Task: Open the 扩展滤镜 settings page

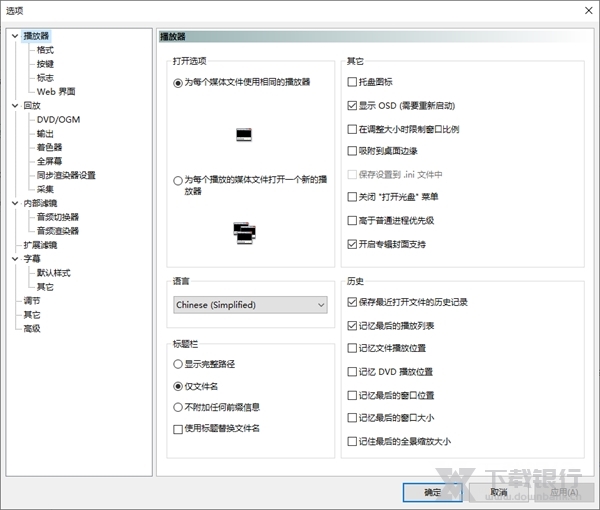Action: click(40, 245)
